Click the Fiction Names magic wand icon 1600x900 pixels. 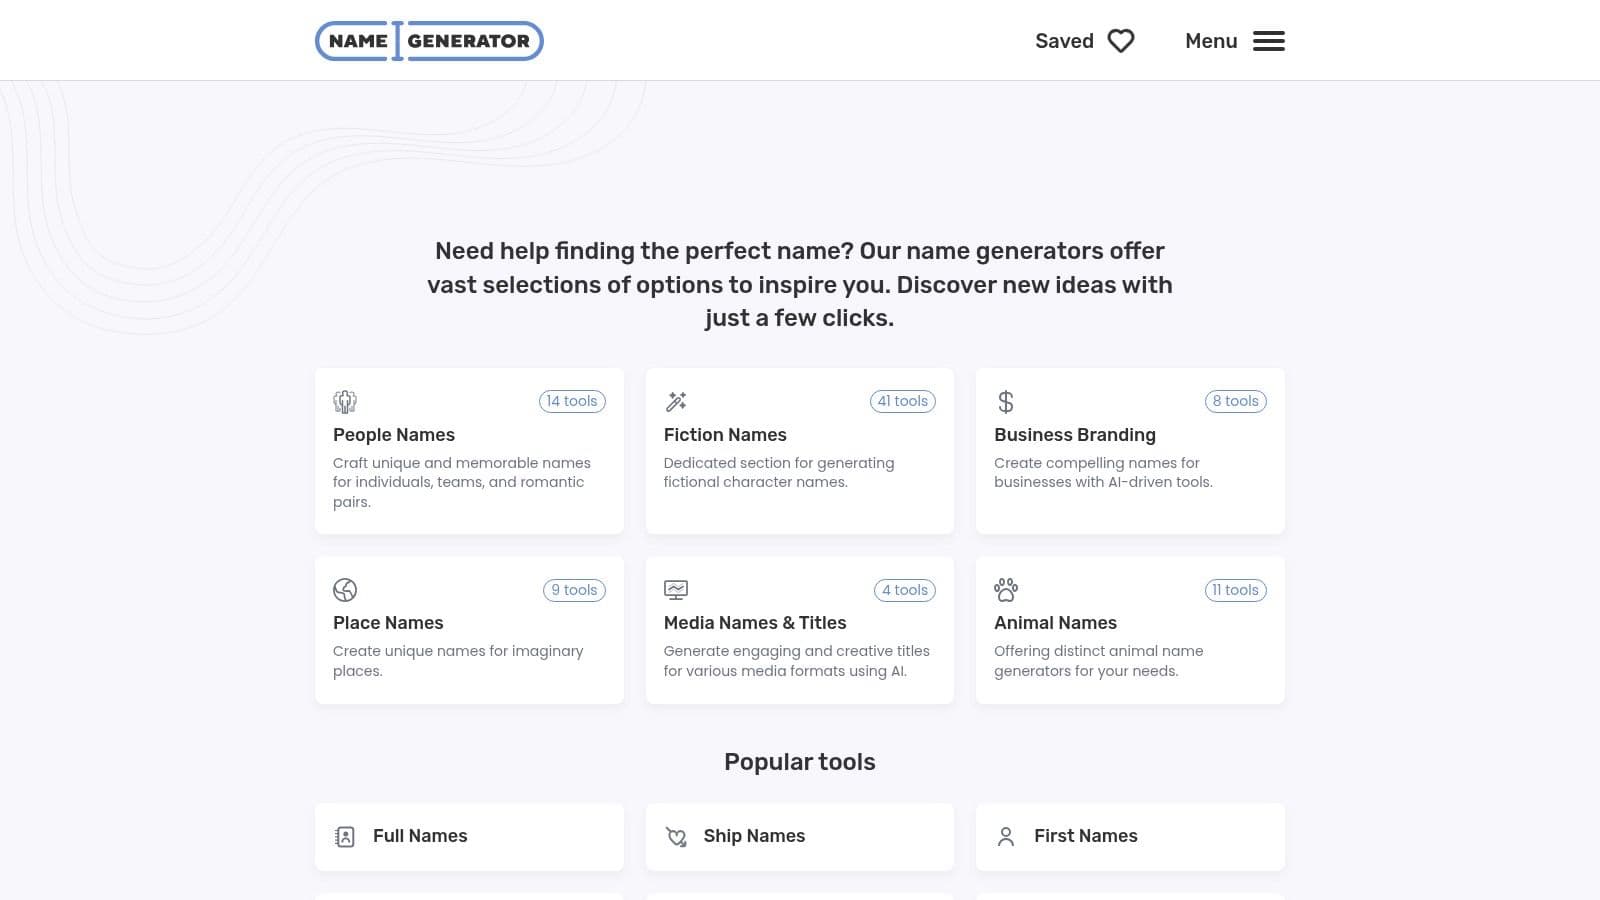tap(676, 401)
